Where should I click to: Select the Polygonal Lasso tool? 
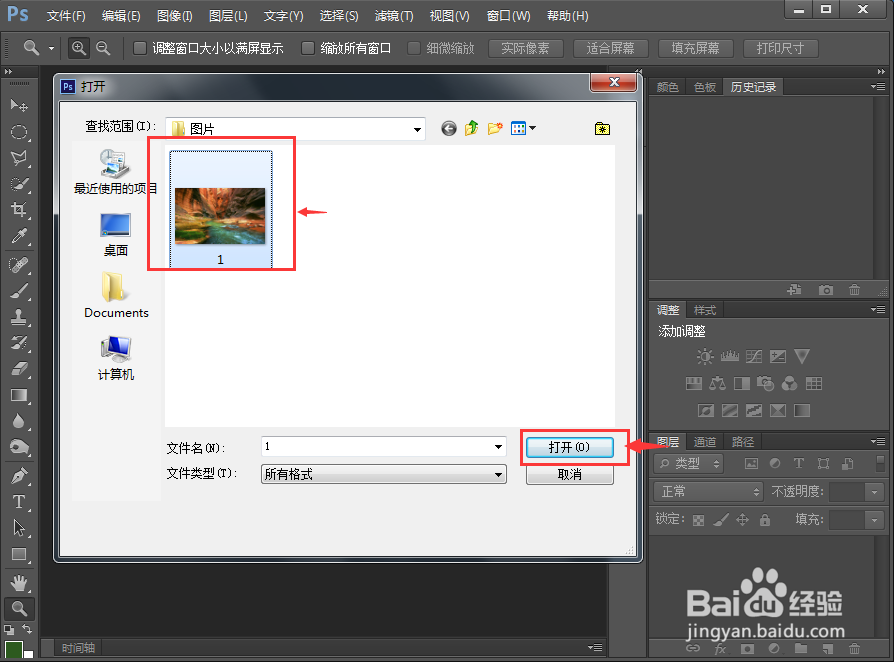[19, 158]
